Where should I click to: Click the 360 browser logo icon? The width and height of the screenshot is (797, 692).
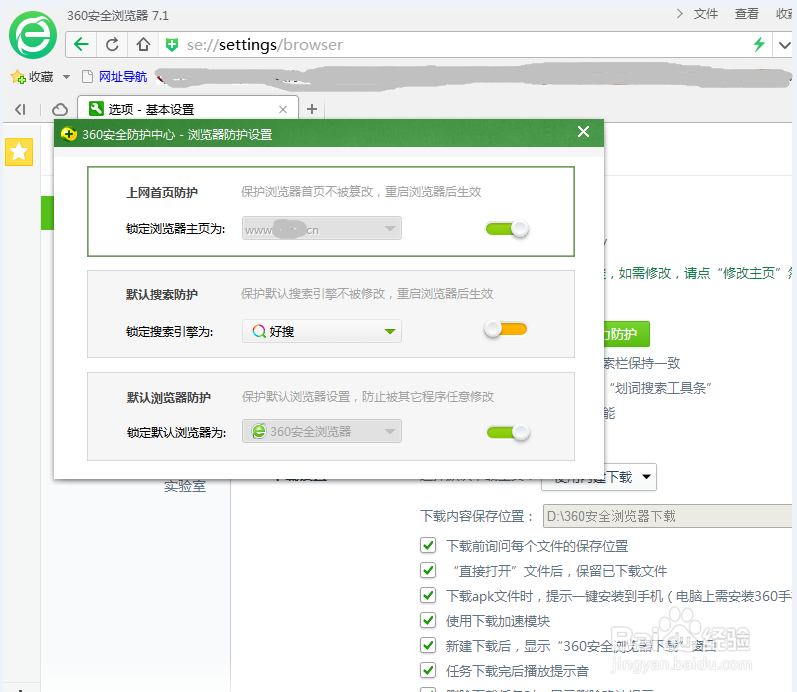point(33,35)
